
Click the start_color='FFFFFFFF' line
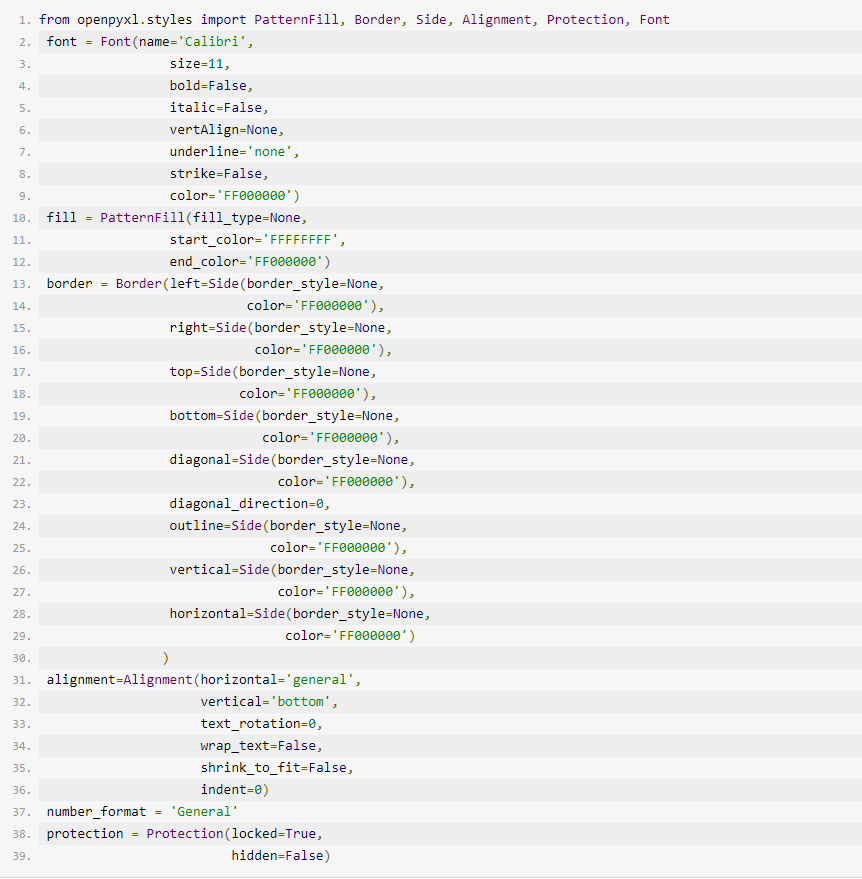point(257,240)
